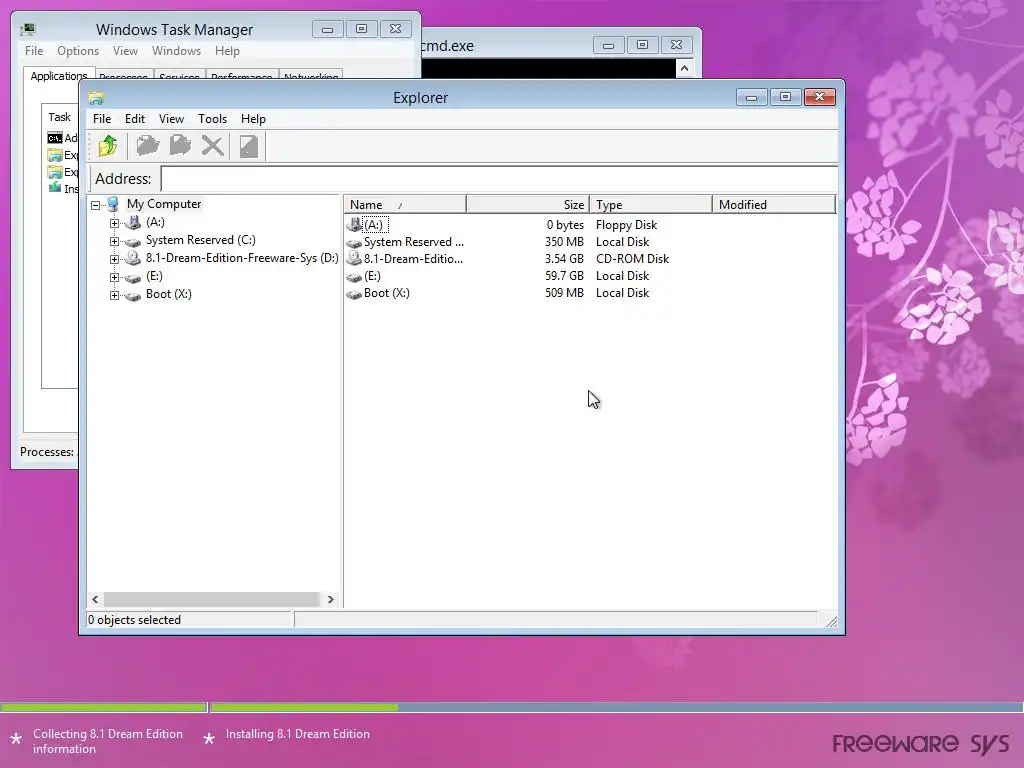This screenshot has width=1024, height=768.
Task: Click second Explorer folder icon in Task Manager list
Action: (x=55, y=172)
